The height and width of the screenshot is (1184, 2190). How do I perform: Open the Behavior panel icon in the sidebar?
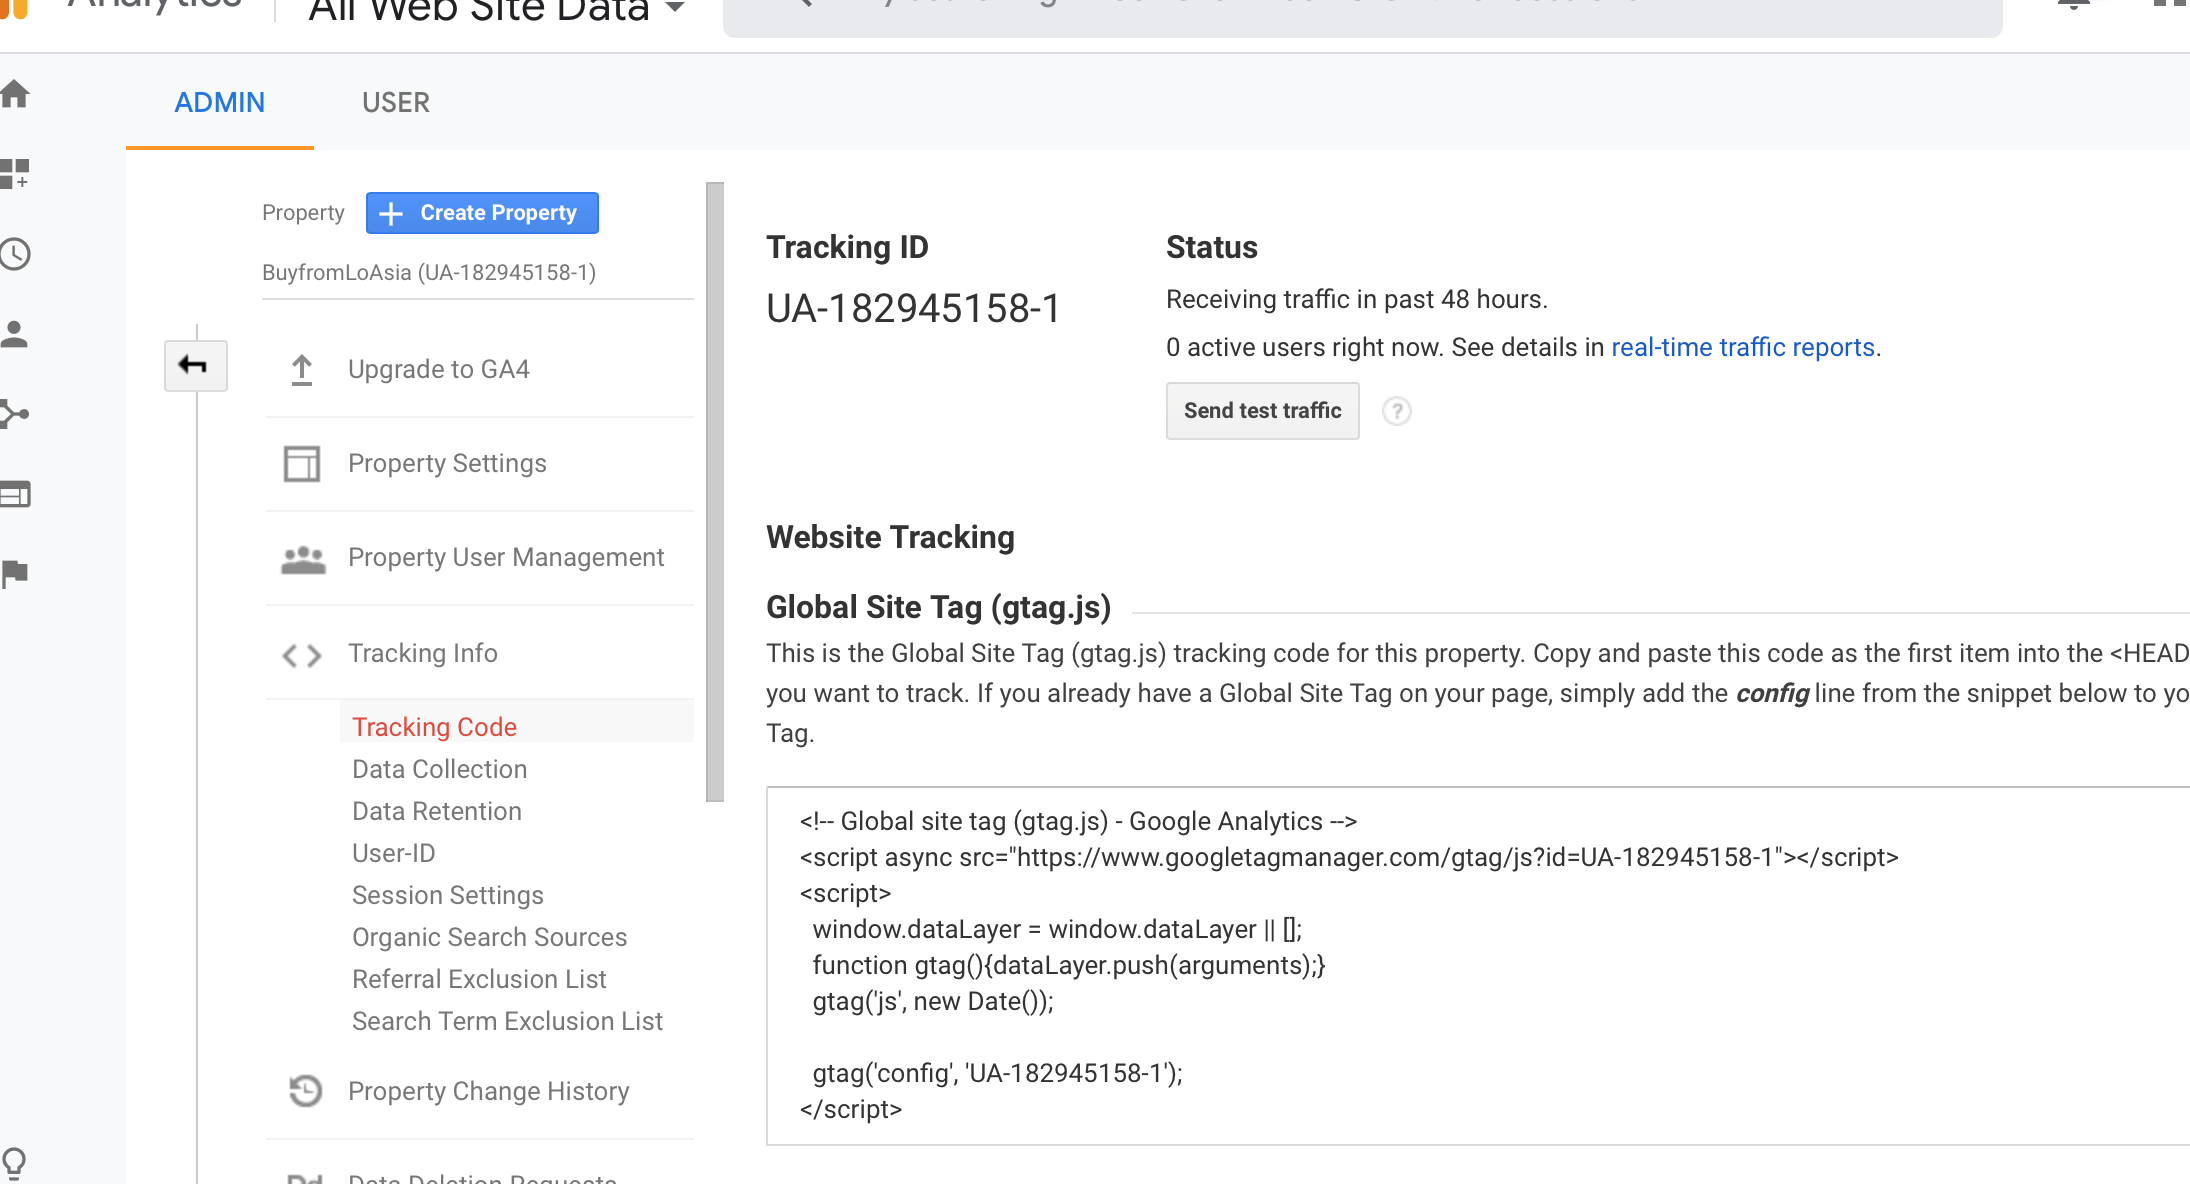point(15,494)
